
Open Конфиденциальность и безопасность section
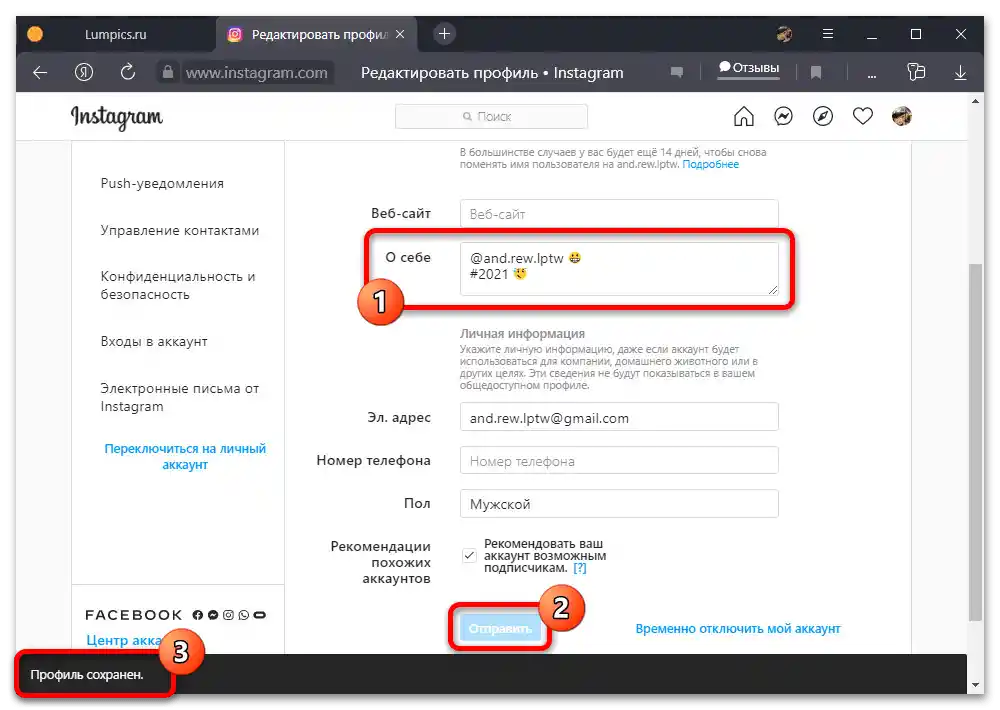coord(178,285)
